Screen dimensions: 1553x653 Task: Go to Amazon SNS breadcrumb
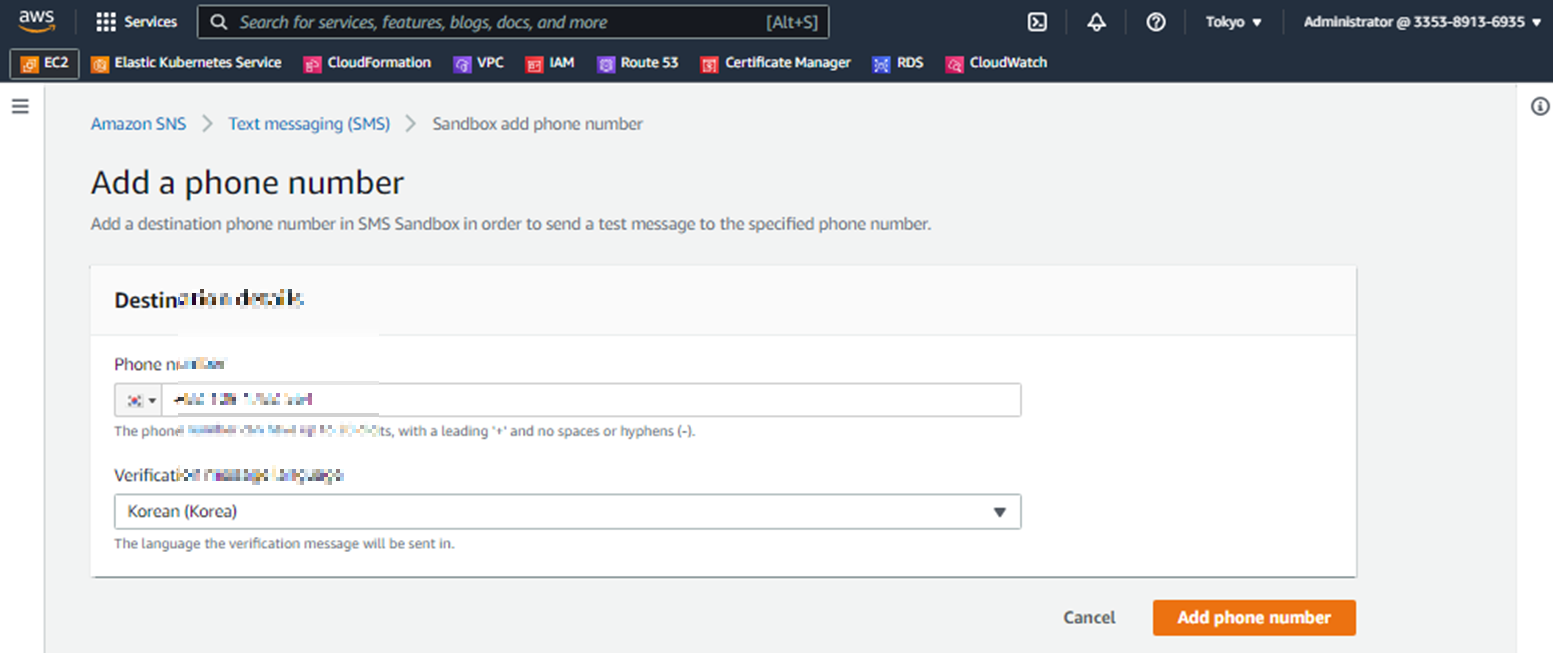[138, 124]
